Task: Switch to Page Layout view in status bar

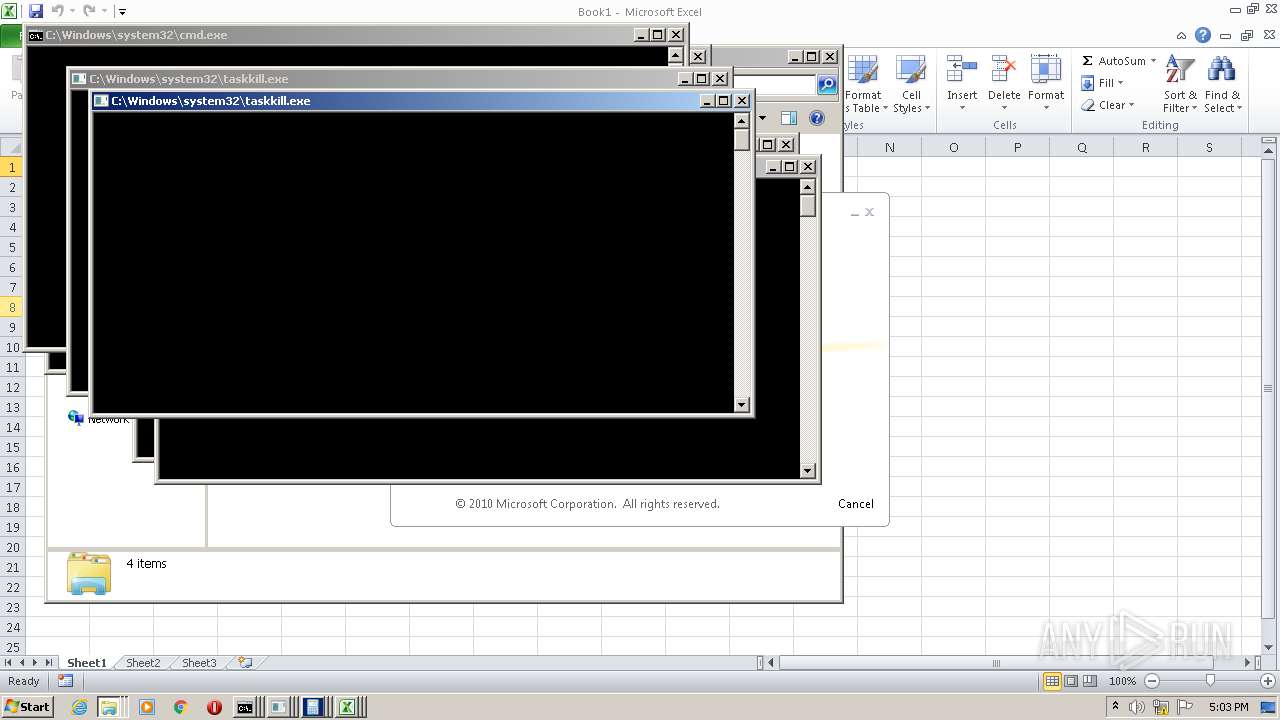Action: point(1071,681)
